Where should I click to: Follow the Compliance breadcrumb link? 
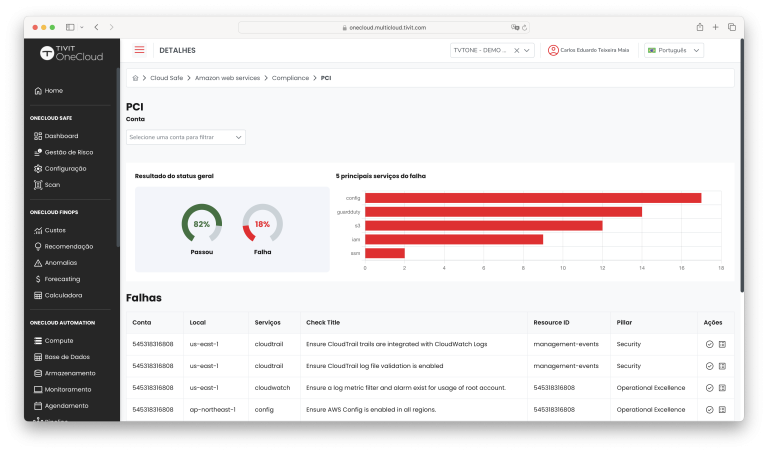[x=290, y=77]
